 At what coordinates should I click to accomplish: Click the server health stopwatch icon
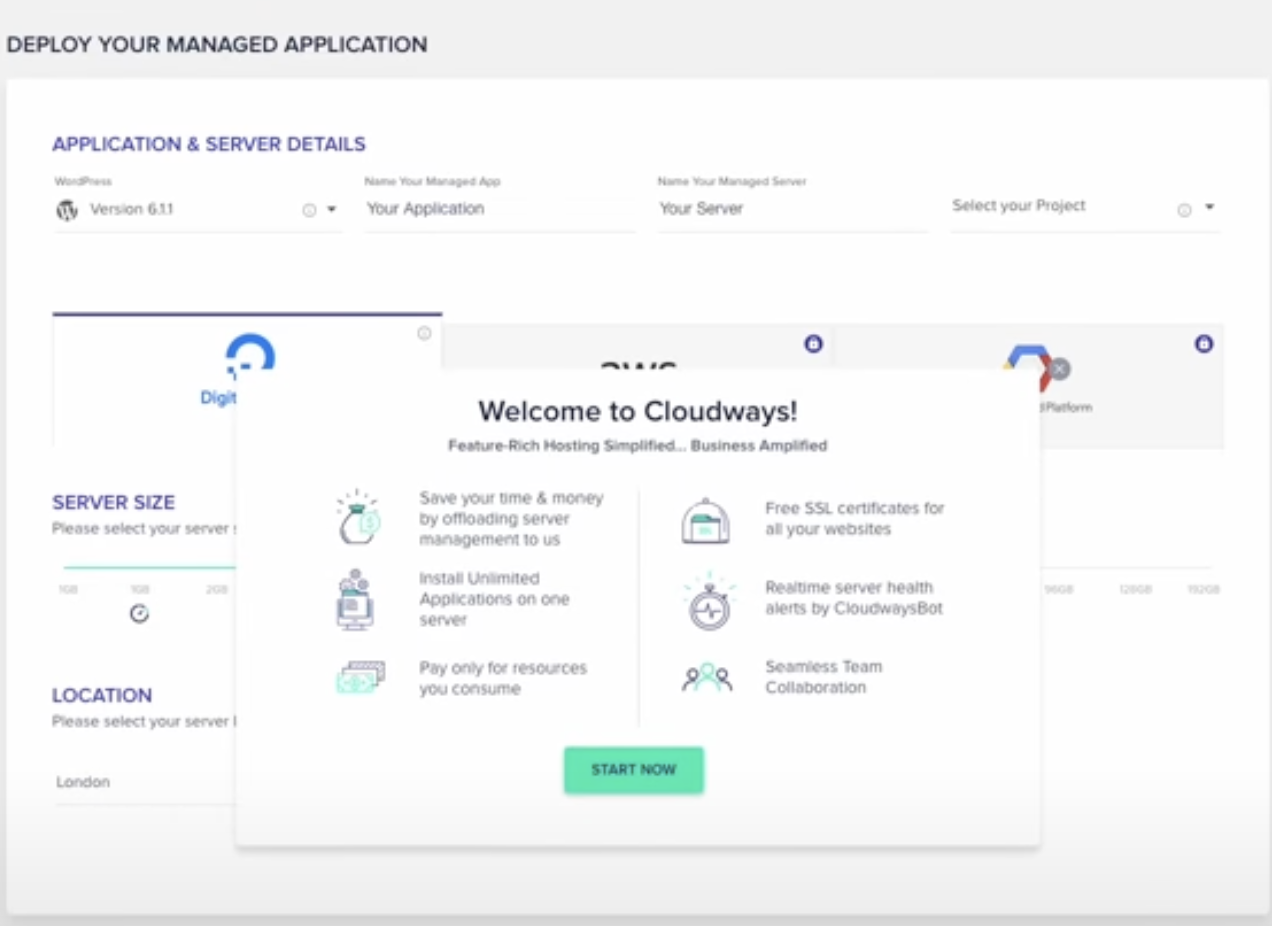click(x=709, y=601)
